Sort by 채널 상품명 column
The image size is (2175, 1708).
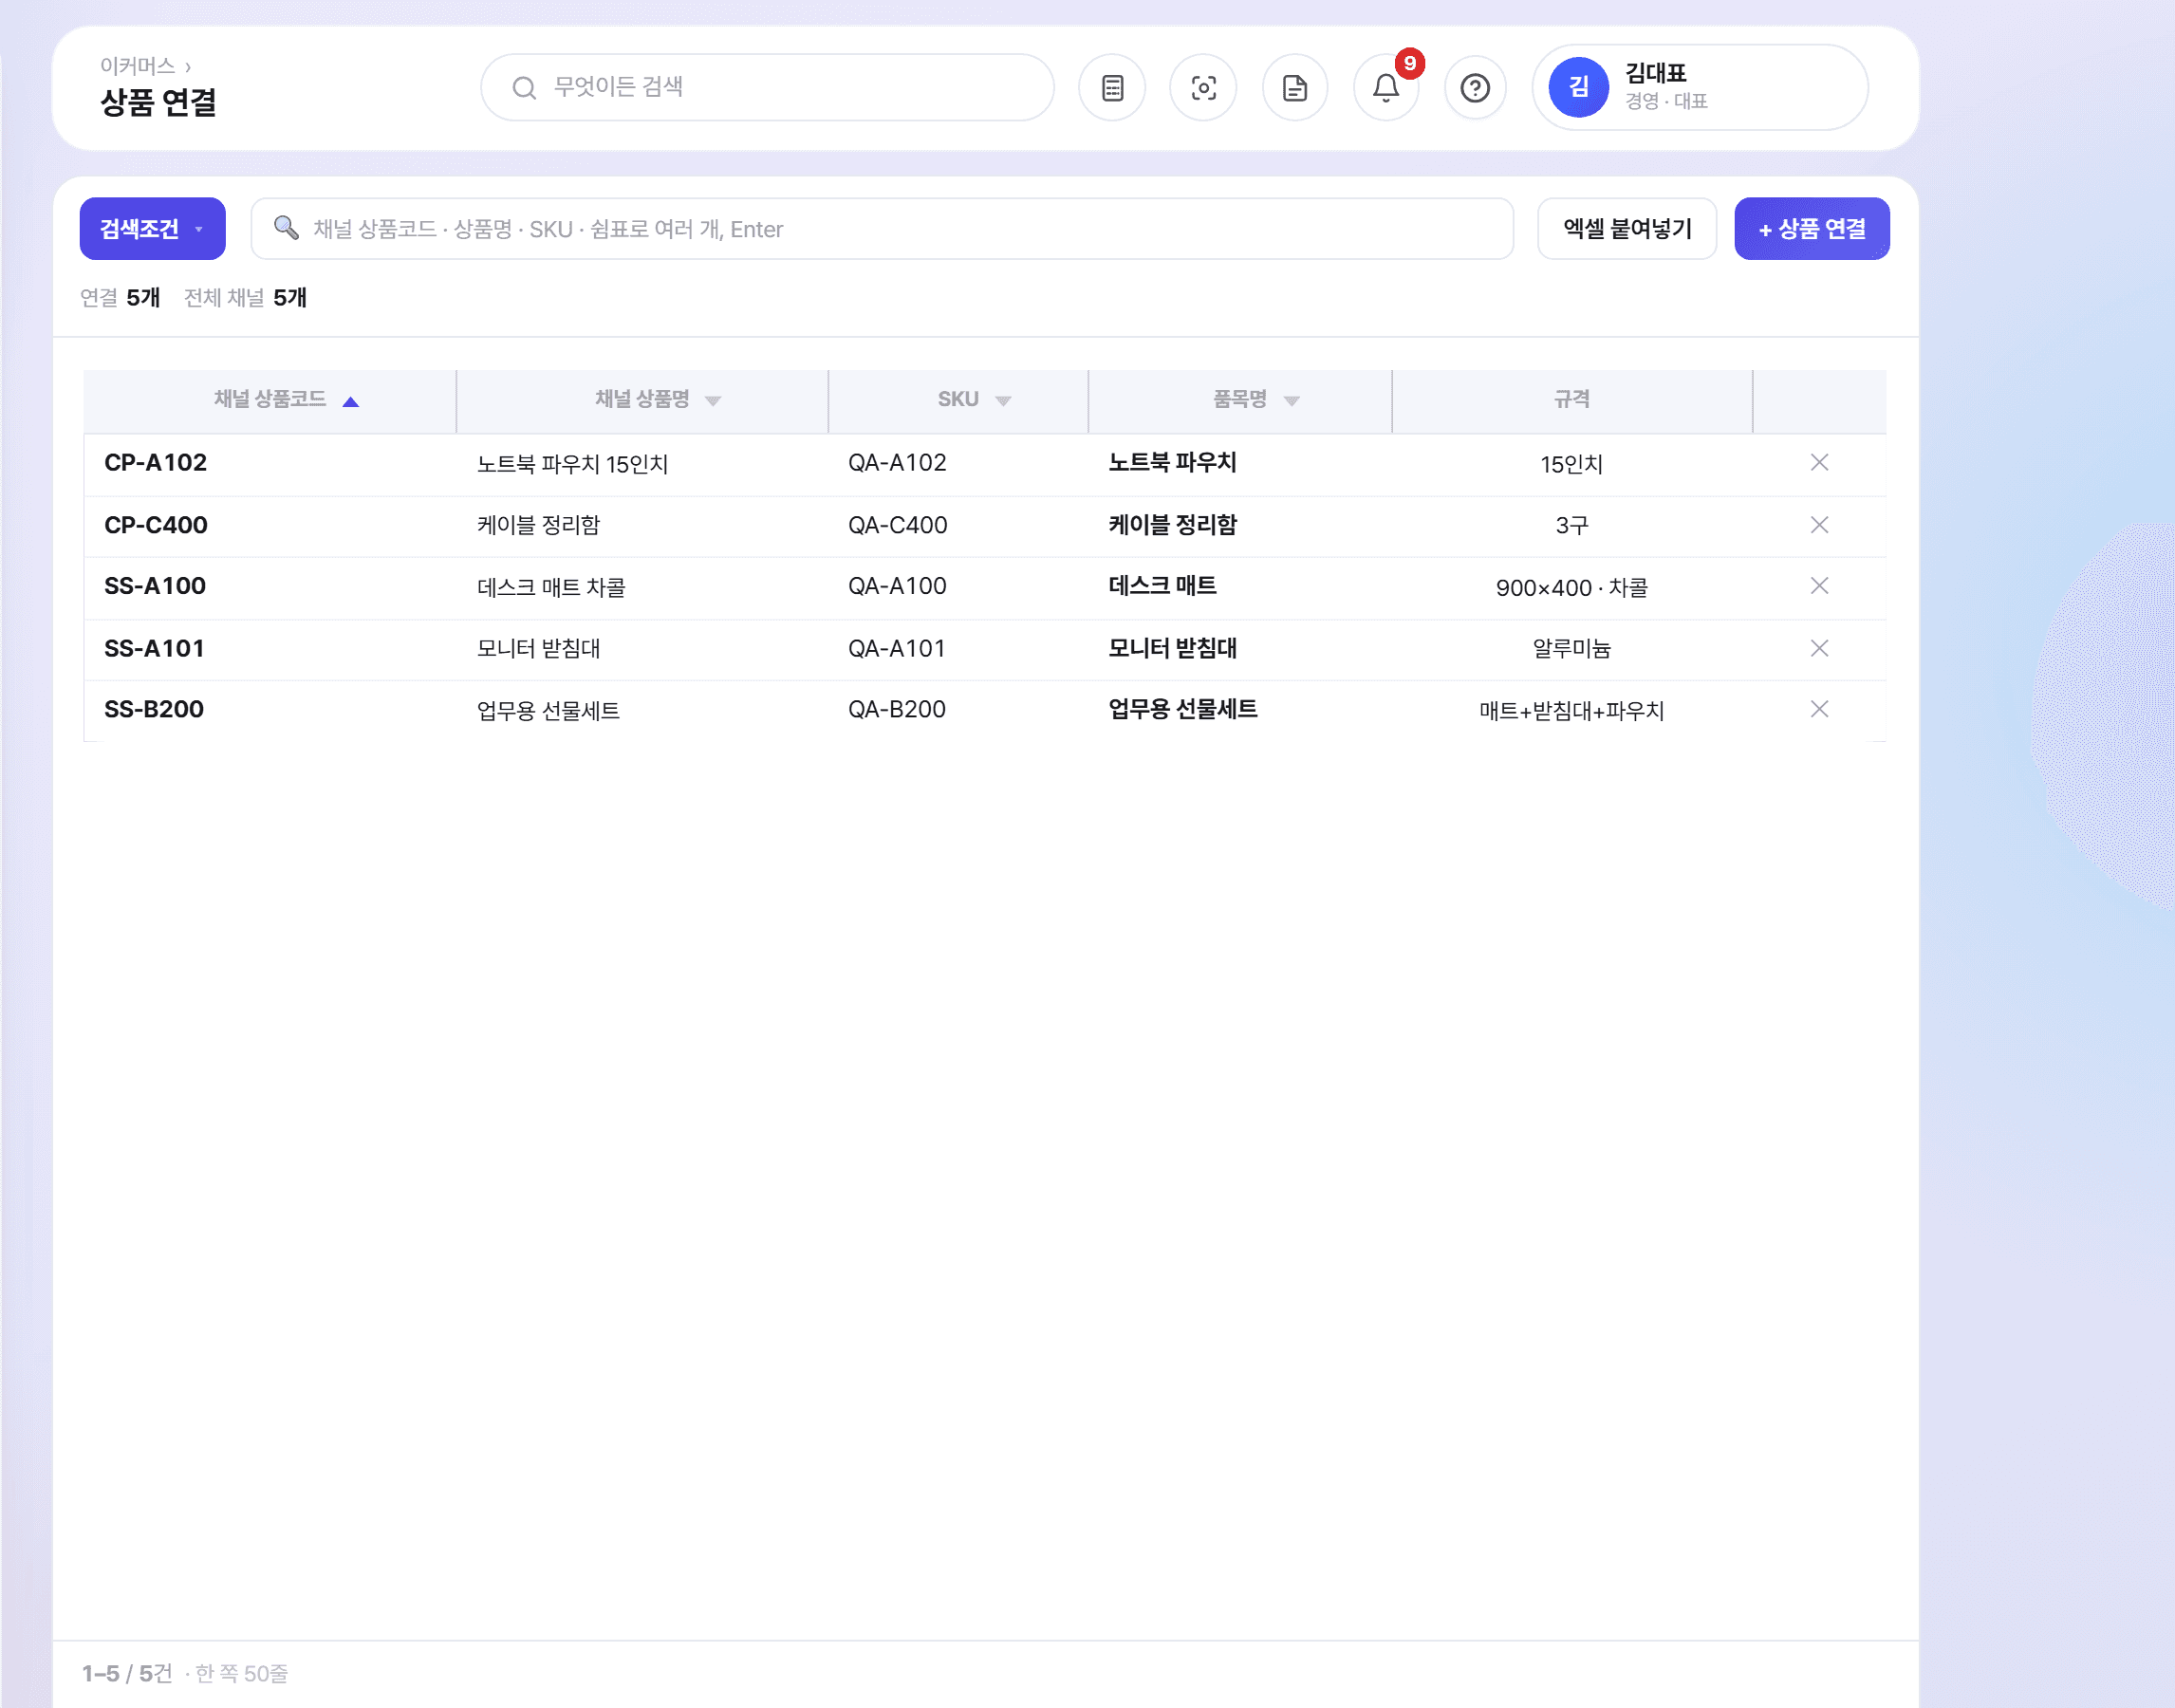642,400
